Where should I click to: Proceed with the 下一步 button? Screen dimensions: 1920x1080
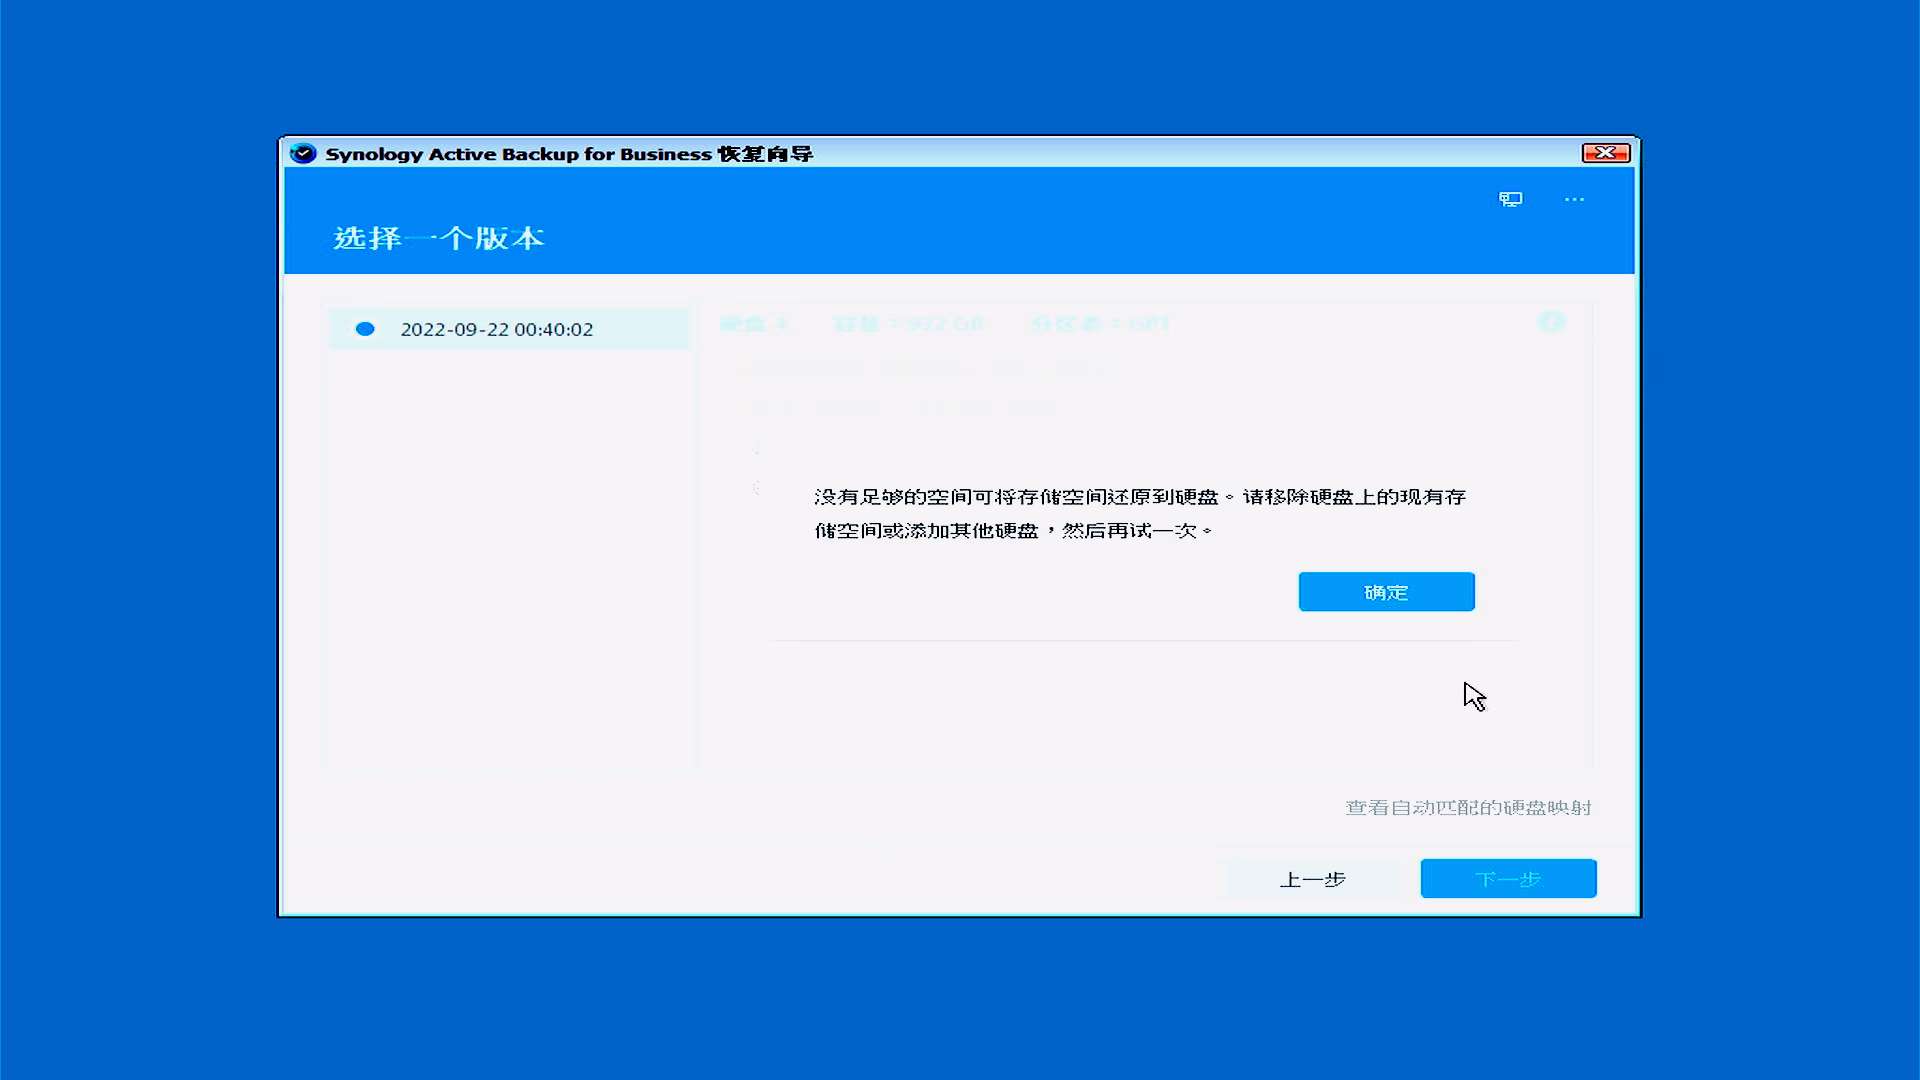click(1507, 879)
